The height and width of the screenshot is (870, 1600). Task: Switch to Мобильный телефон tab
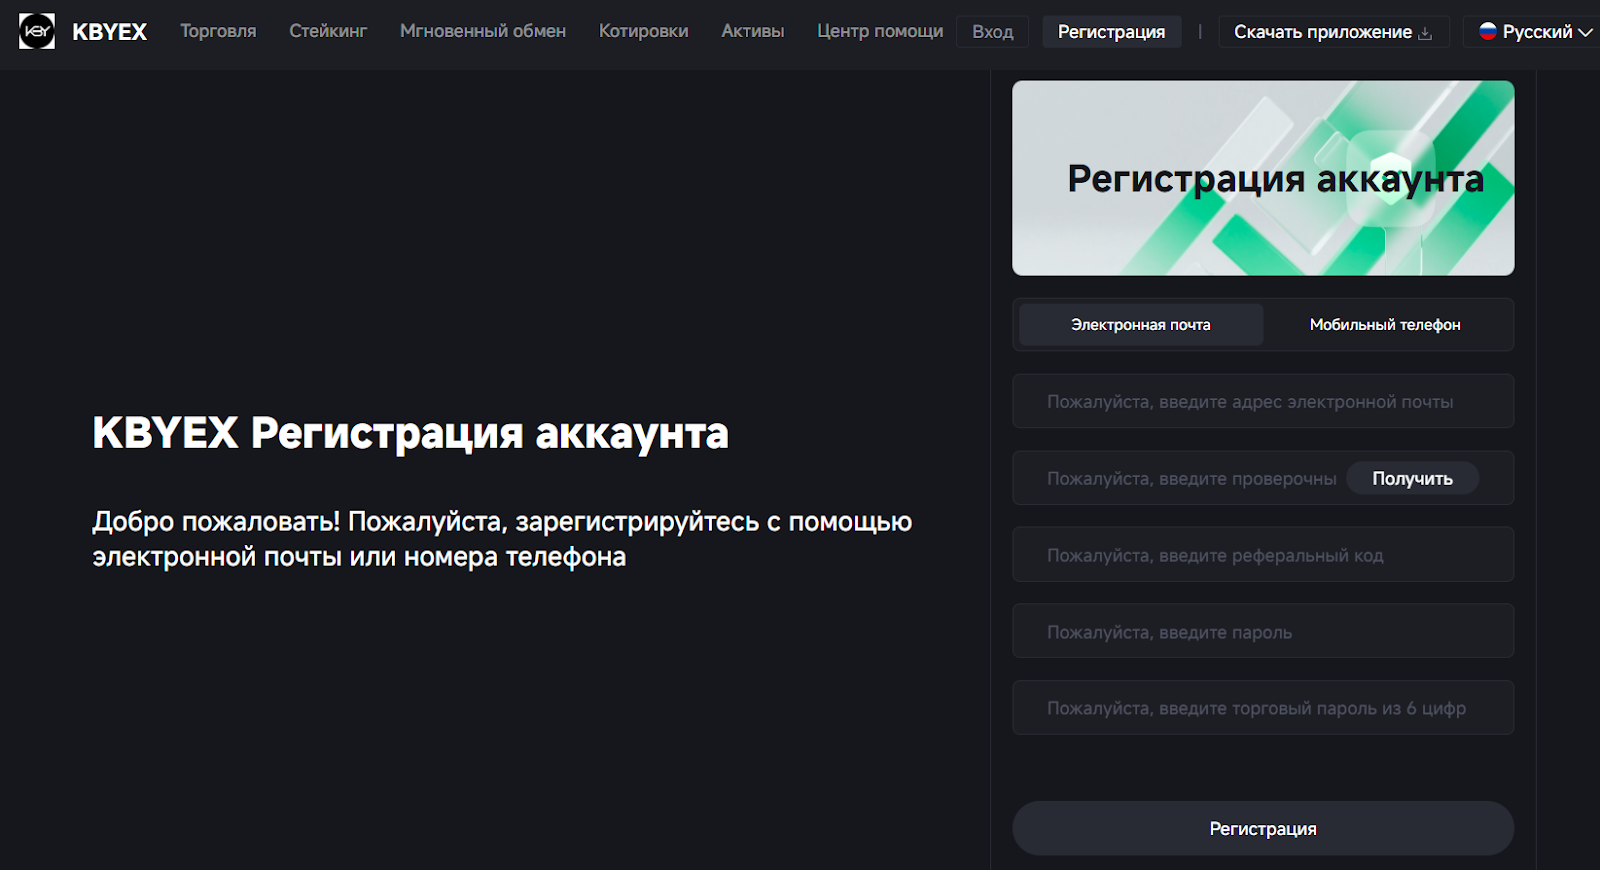1385,325
